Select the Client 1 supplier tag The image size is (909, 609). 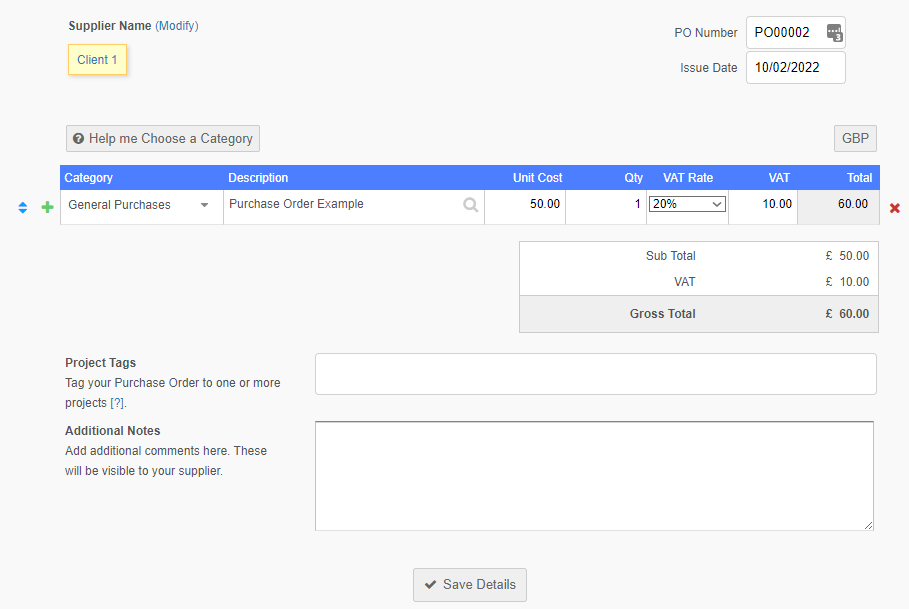[97, 60]
